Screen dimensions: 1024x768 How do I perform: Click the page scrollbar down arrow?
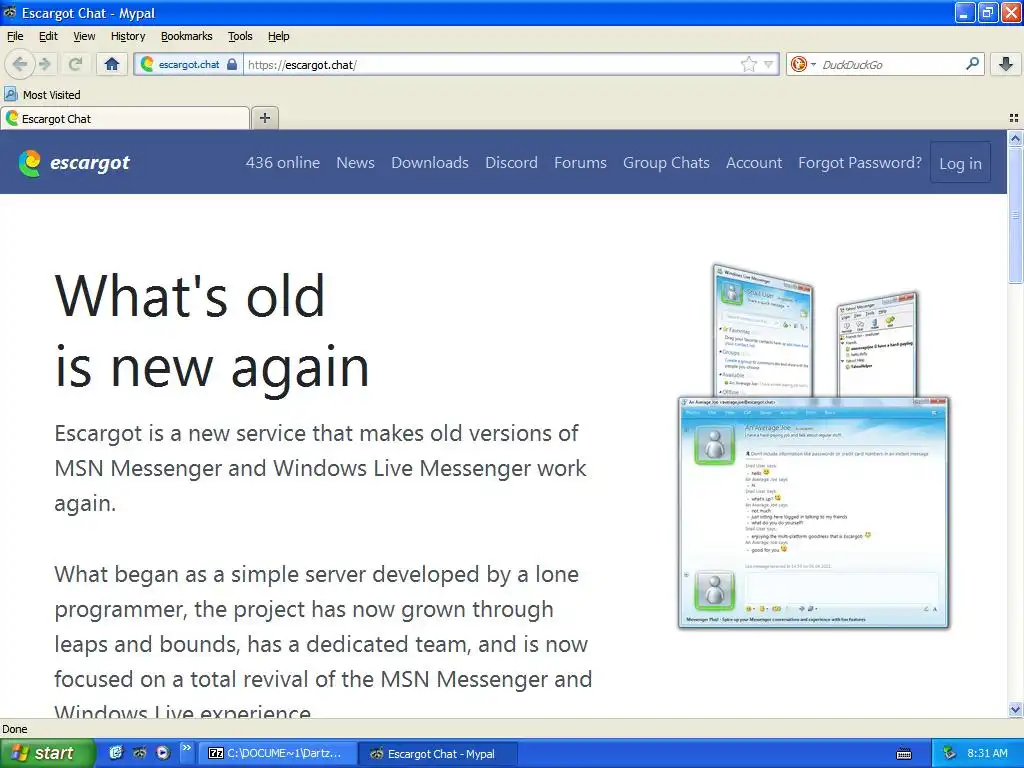[1014, 709]
